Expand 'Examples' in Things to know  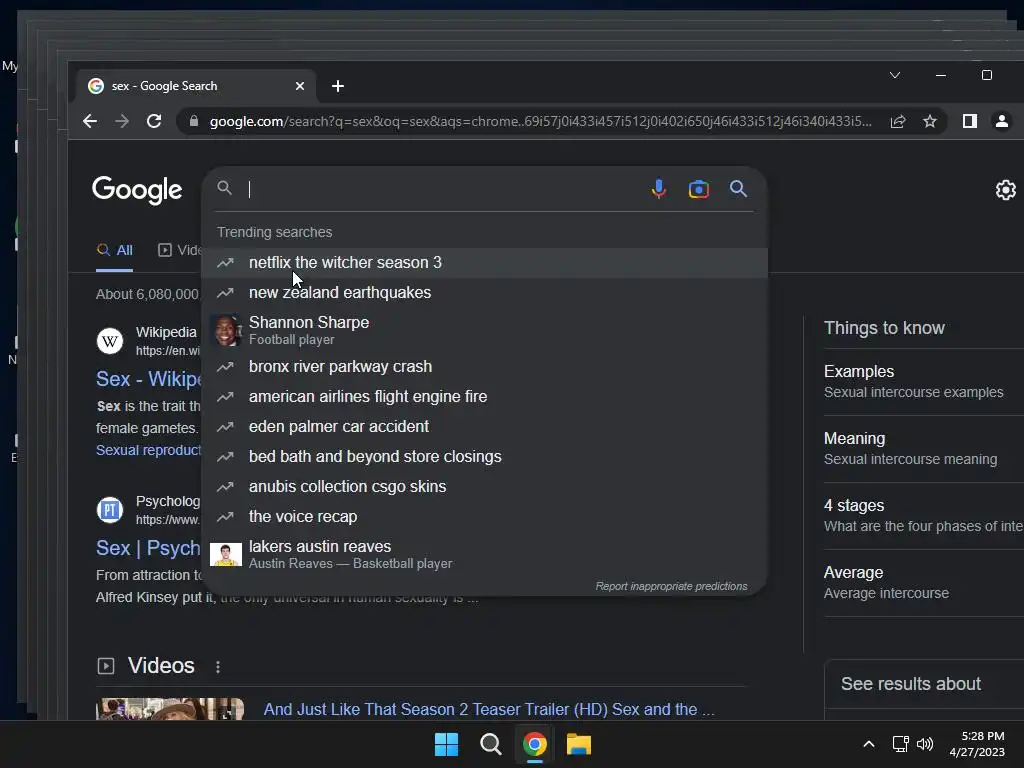point(923,381)
